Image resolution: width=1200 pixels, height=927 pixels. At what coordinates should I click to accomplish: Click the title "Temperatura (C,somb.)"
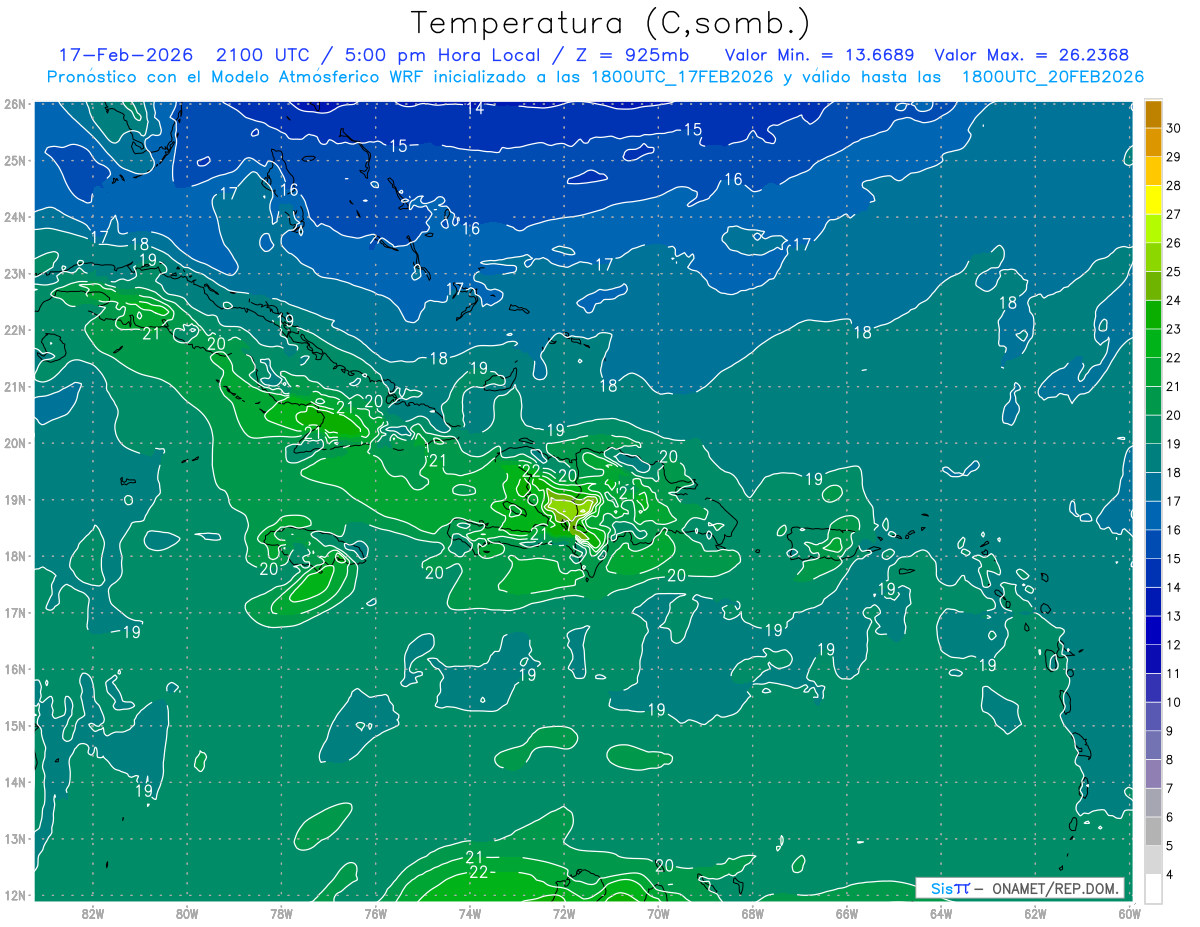(x=611, y=24)
